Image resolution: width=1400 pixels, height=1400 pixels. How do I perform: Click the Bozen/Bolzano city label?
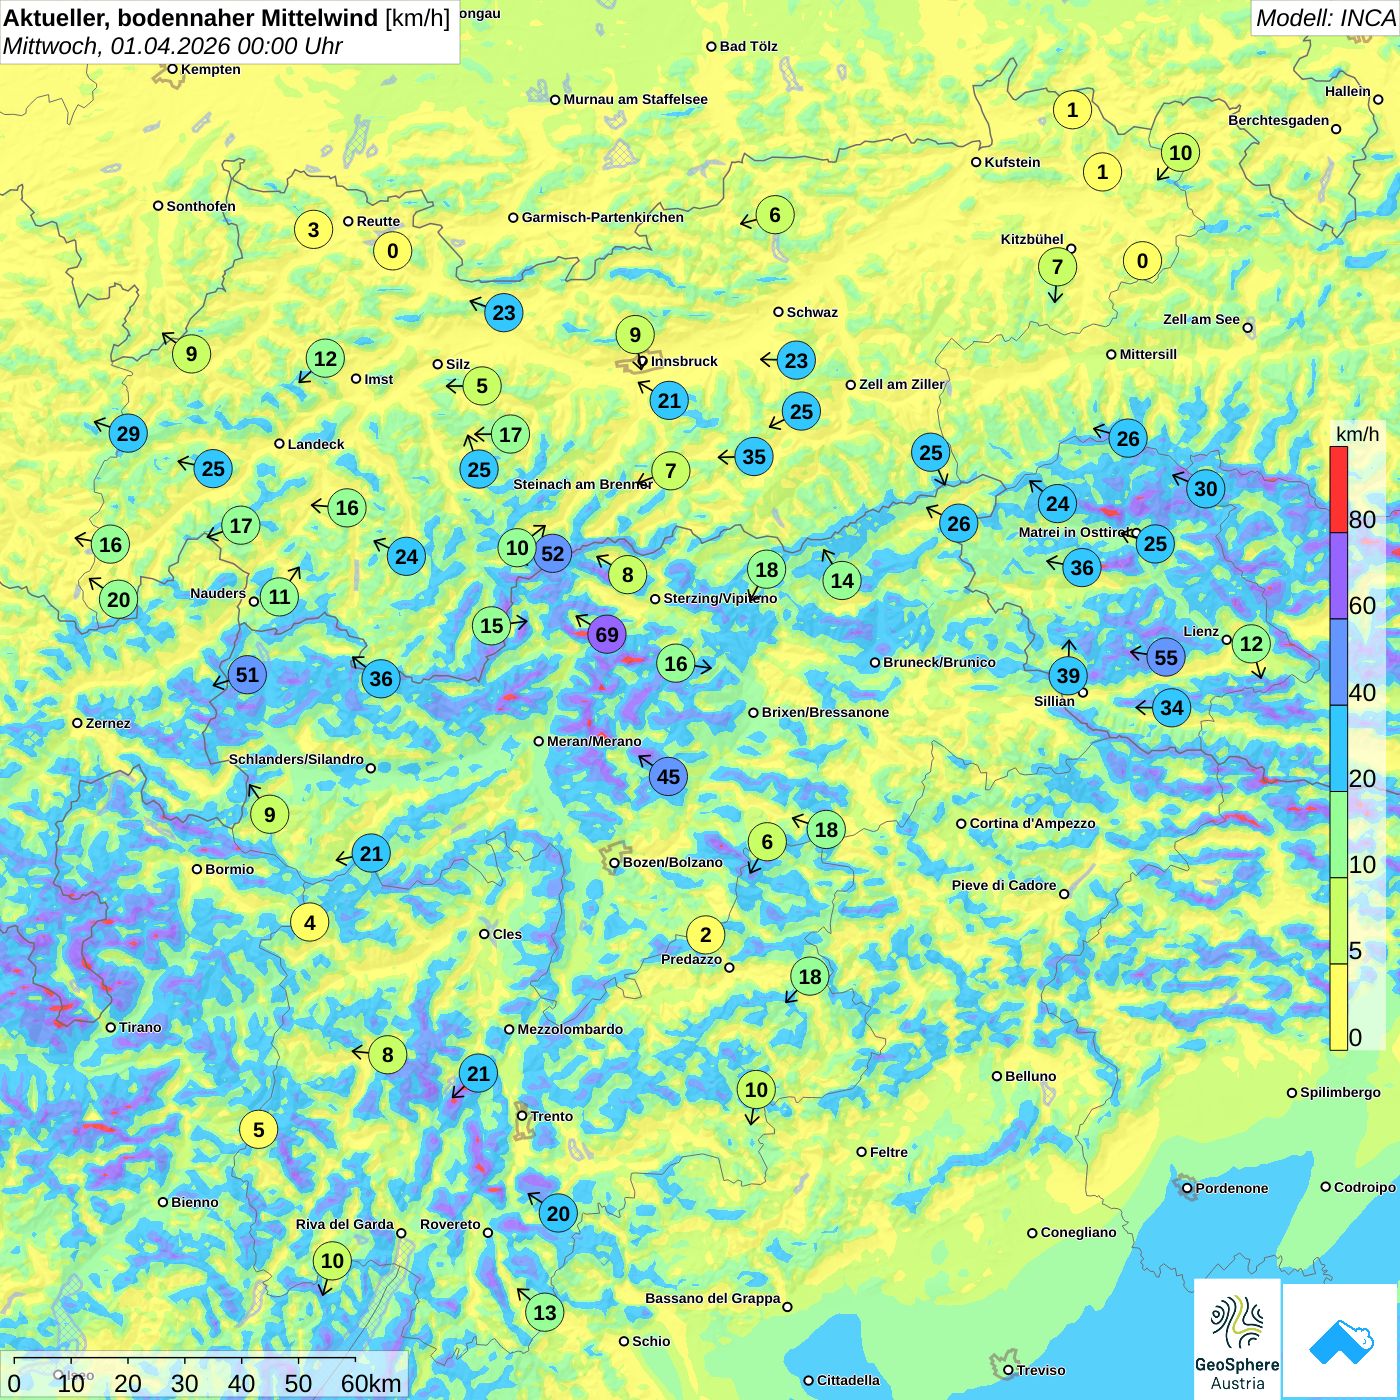coord(672,862)
